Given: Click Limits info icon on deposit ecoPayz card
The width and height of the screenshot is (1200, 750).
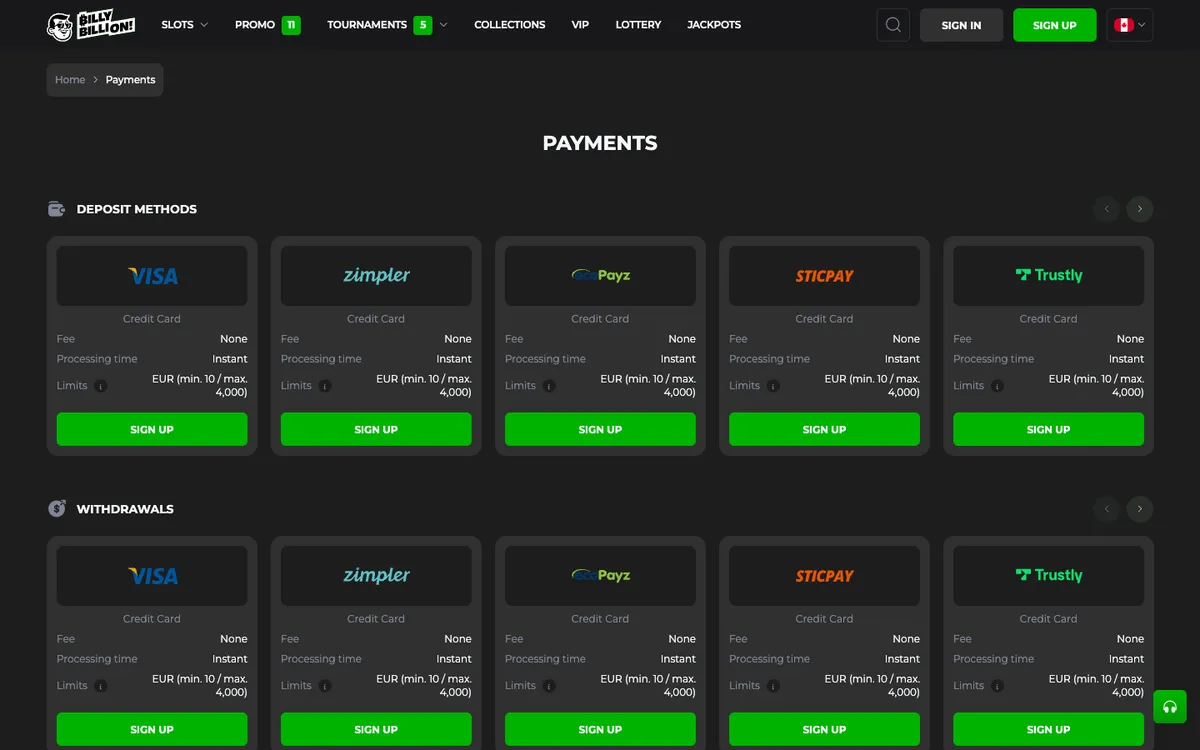Looking at the screenshot, I should point(549,386).
